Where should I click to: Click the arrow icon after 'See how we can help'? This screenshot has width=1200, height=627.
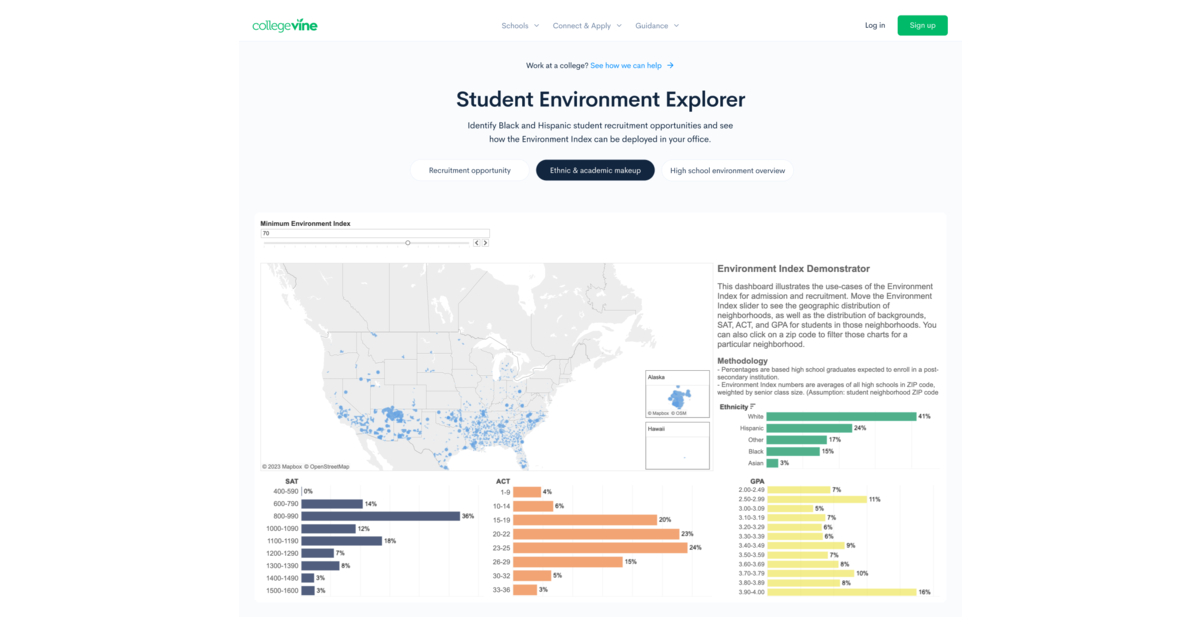coord(670,65)
